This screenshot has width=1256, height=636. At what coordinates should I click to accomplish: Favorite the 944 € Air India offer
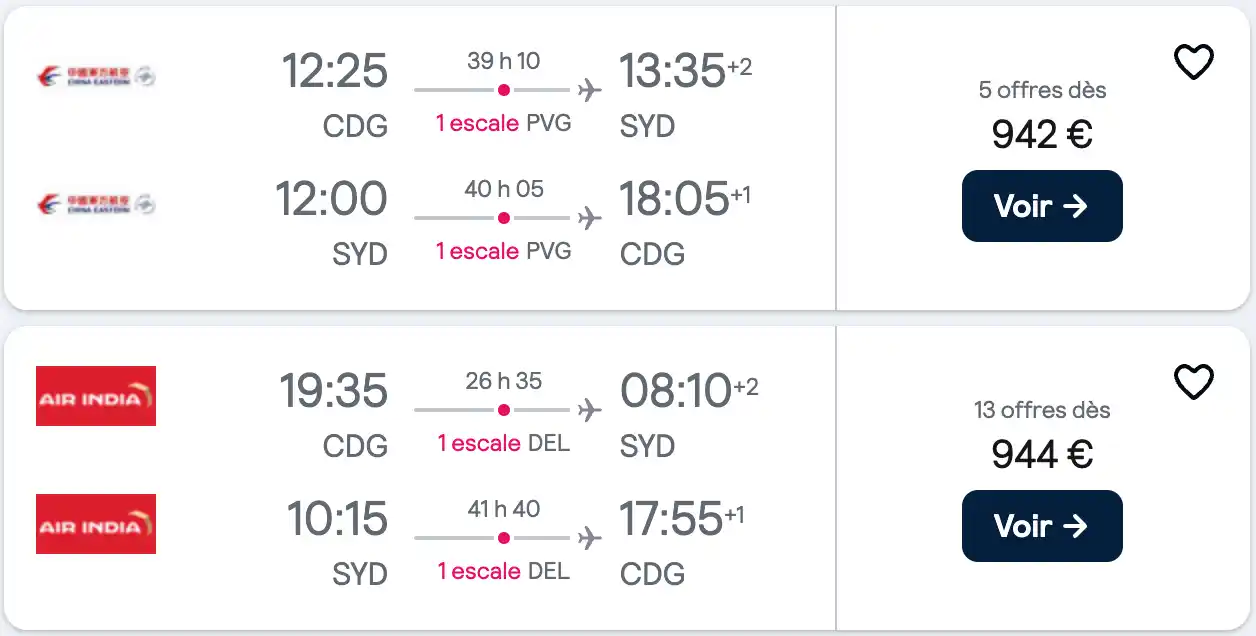pos(1193,383)
